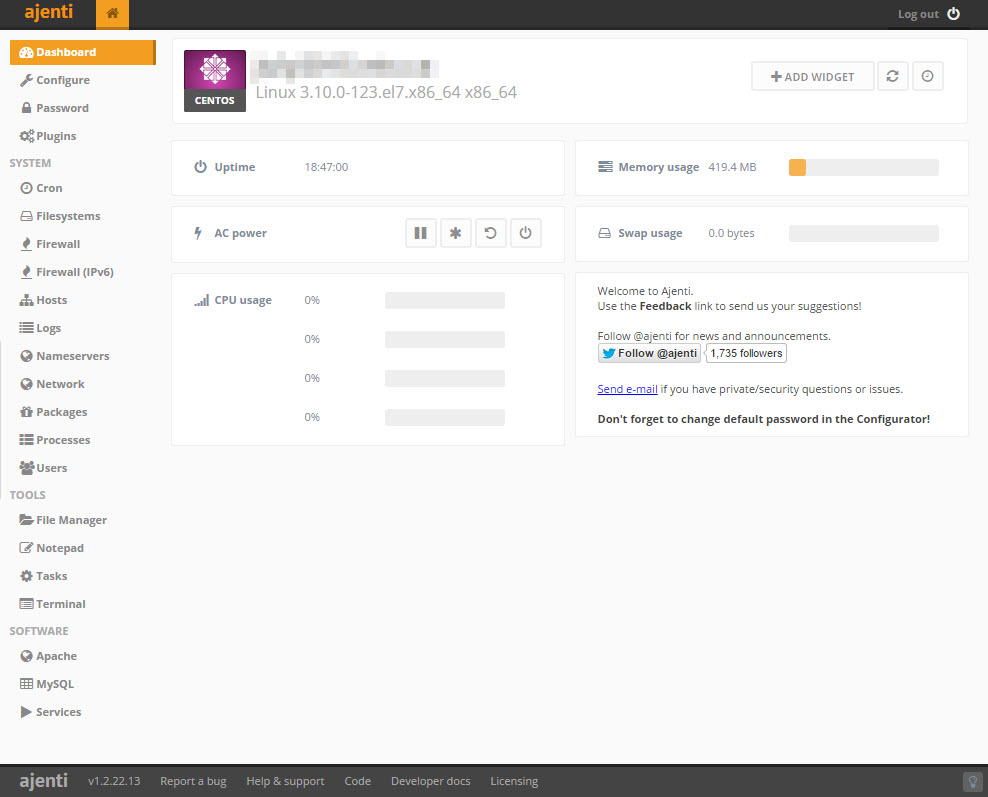This screenshot has height=797, width=988.
Task: Open Firewall (IPv6) settings
Action: pyautogui.click(x=67, y=272)
